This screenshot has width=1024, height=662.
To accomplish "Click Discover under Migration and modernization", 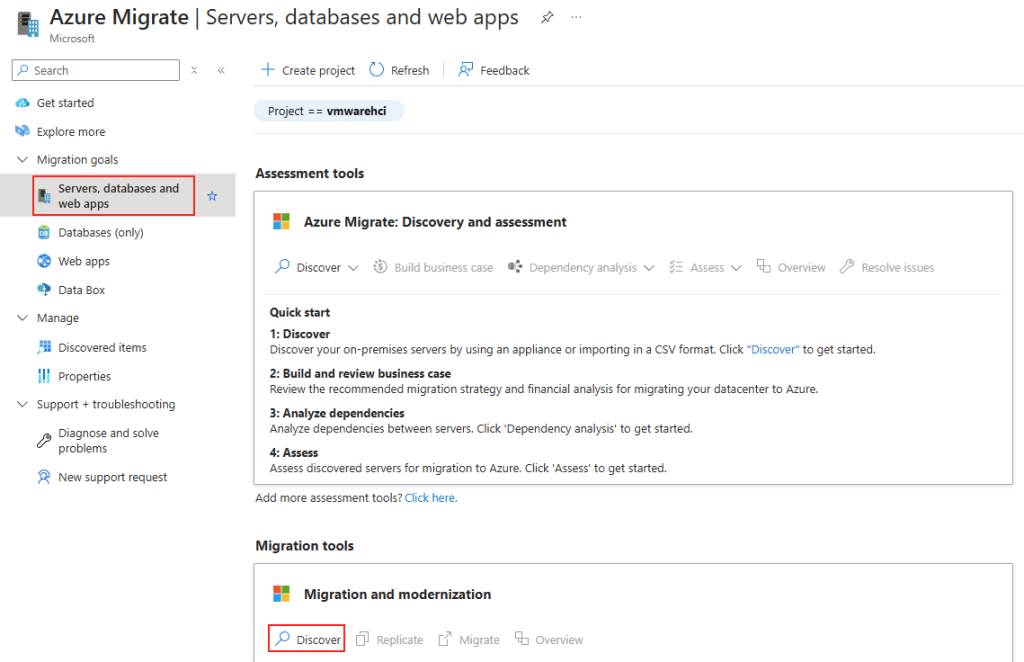I will (307, 639).
